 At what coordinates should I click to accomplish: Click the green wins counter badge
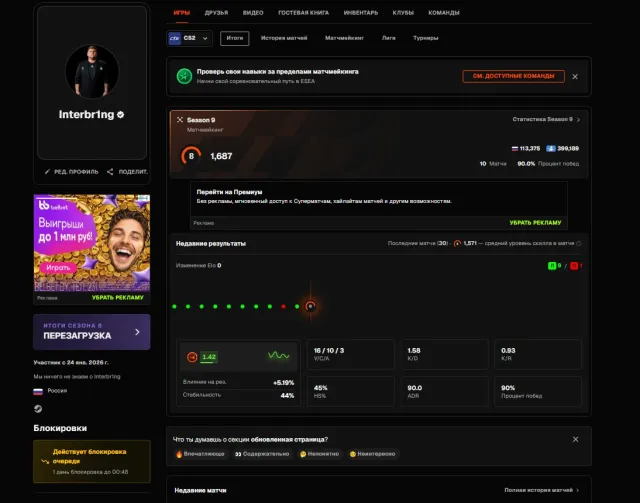[x=554, y=266]
